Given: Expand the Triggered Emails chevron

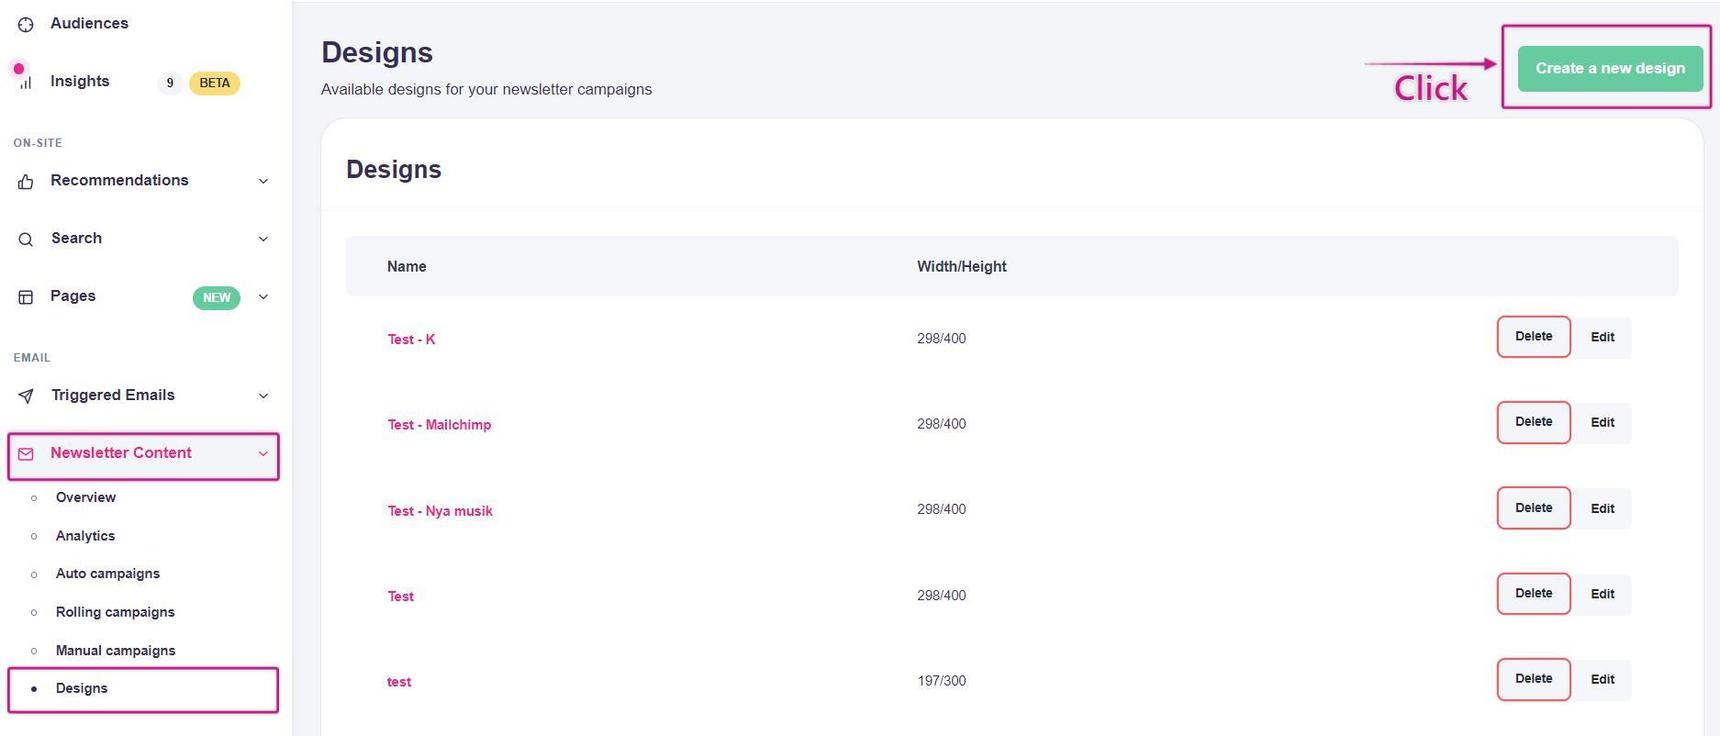Looking at the screenshot, I should click(x=263, y=396).
